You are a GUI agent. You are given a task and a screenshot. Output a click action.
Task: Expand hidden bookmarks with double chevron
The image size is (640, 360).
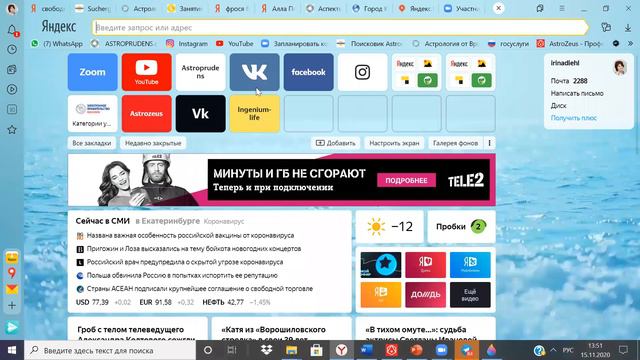(x=631, y=43)
